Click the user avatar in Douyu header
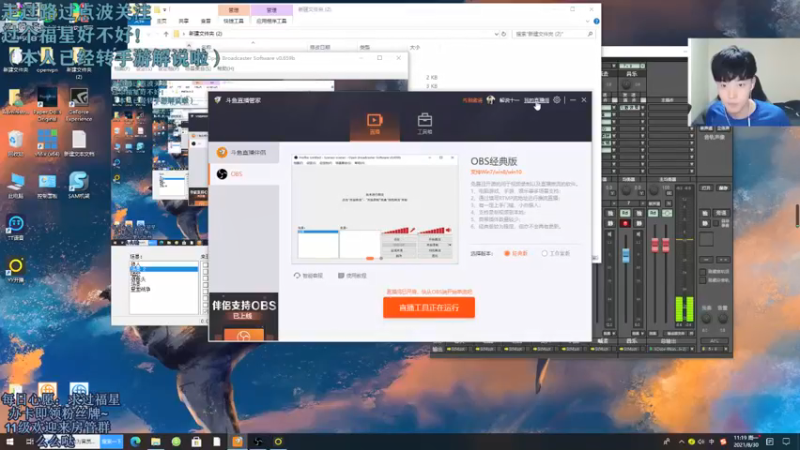The image size is (800, 450). (x=490, y=100)
